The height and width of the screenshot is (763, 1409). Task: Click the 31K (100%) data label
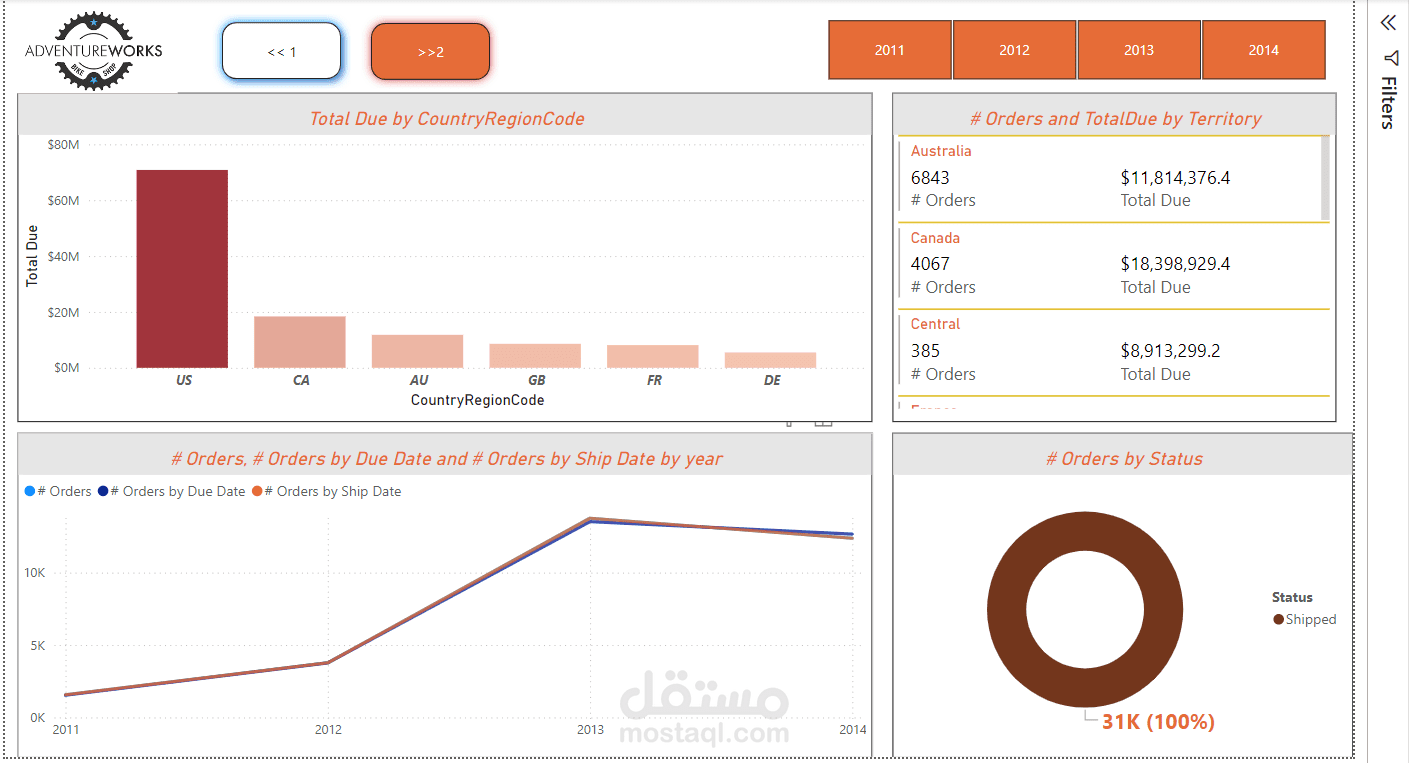click(1158, 722)
